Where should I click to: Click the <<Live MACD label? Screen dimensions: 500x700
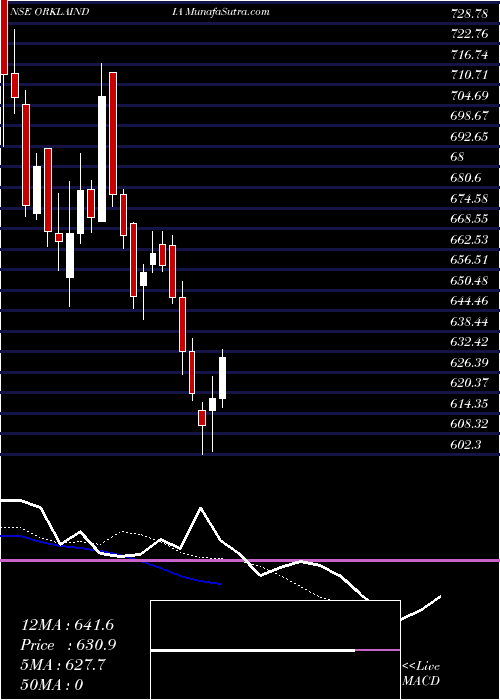click(x=421, y=674)
